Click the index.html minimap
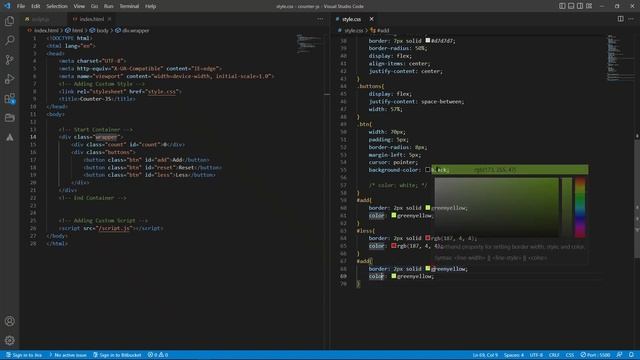640x360 pixels. coord(309,44)
